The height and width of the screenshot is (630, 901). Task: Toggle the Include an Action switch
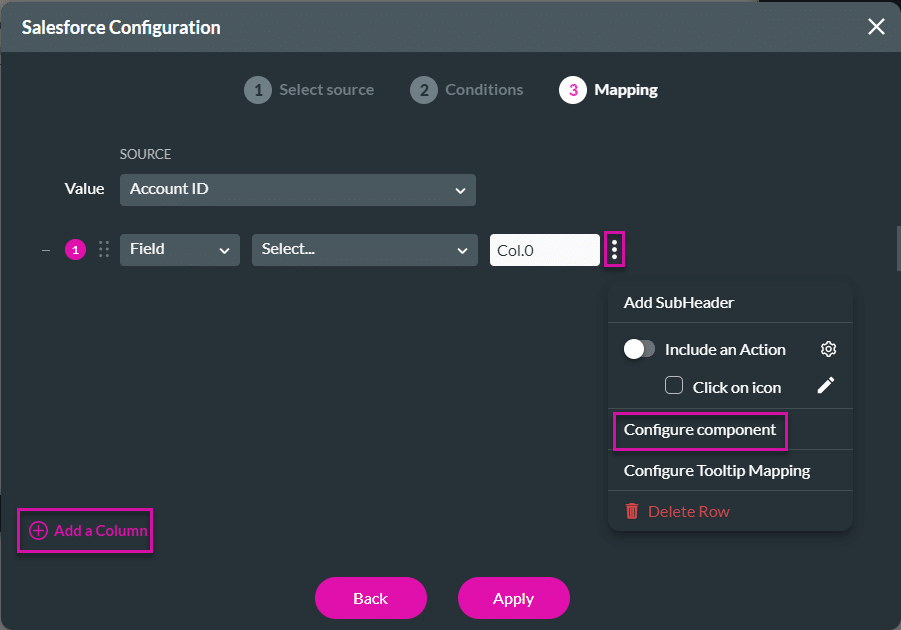639,349
